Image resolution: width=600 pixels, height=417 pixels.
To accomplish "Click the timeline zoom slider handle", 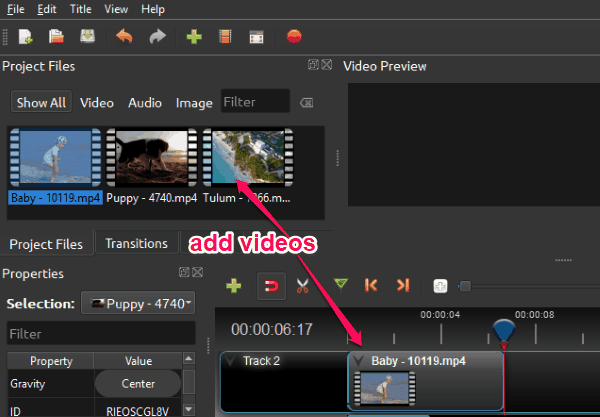I will pos(465,286).
